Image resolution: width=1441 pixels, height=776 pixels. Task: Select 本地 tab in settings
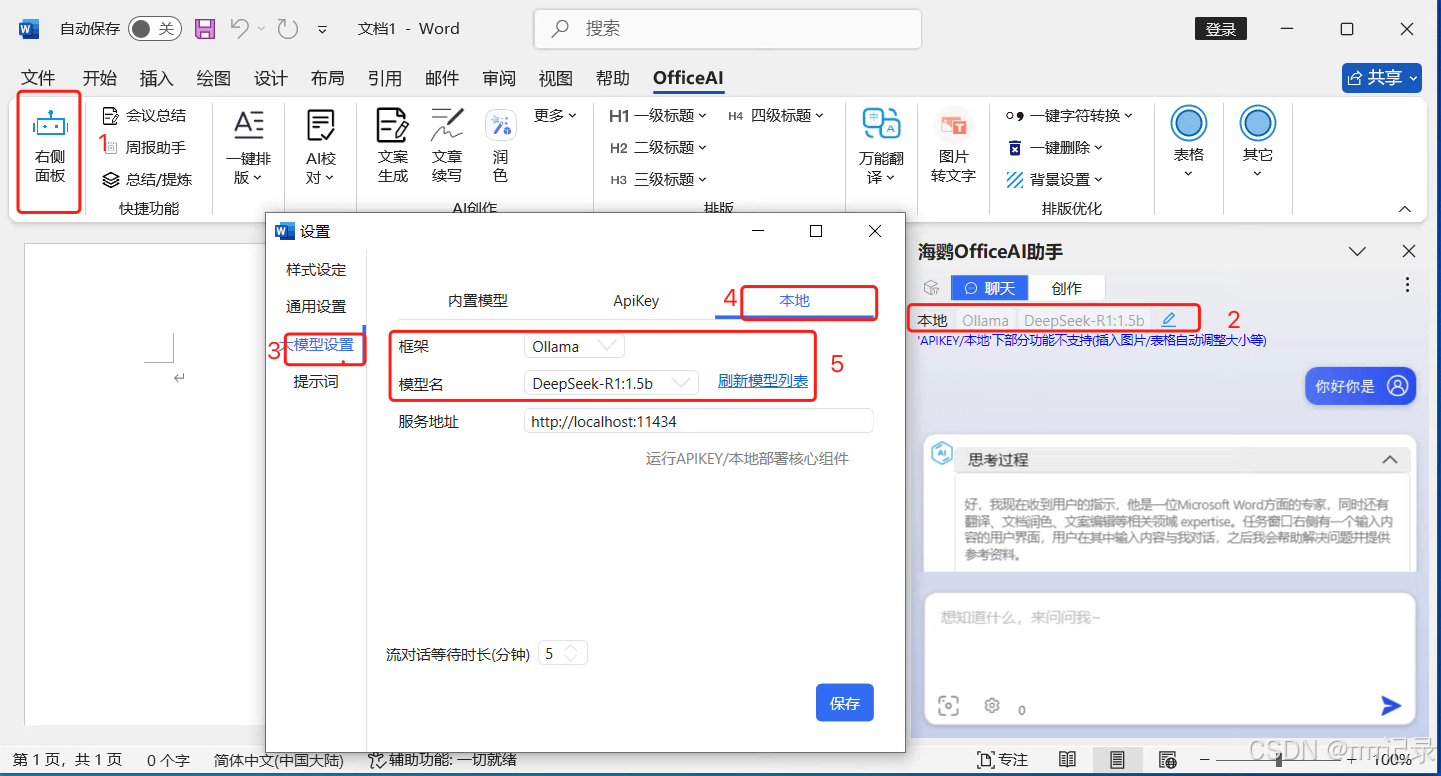pos(795,301)
